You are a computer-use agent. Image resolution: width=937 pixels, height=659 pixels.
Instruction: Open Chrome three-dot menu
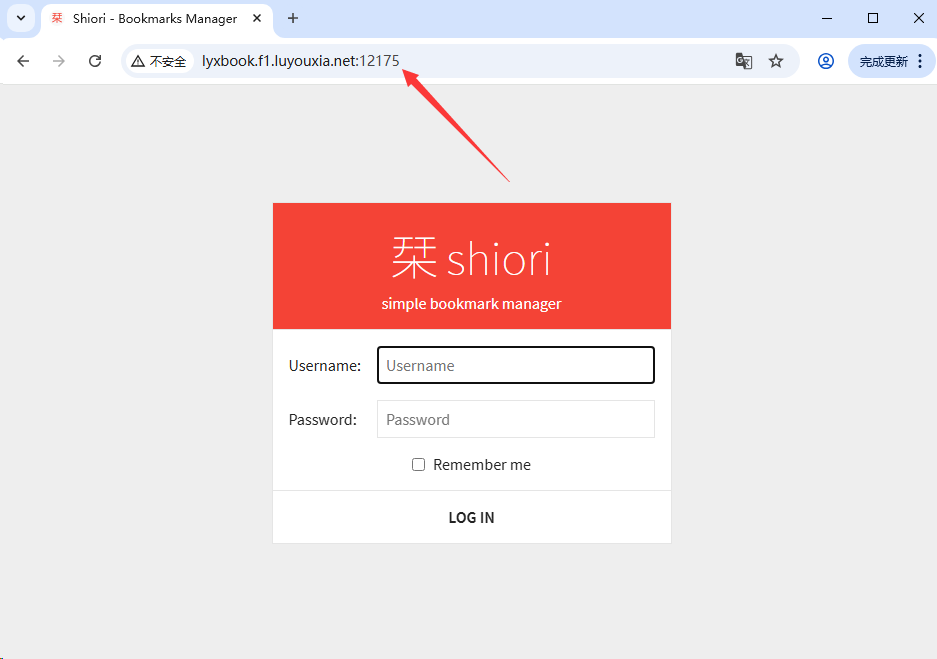coord(920,61)
